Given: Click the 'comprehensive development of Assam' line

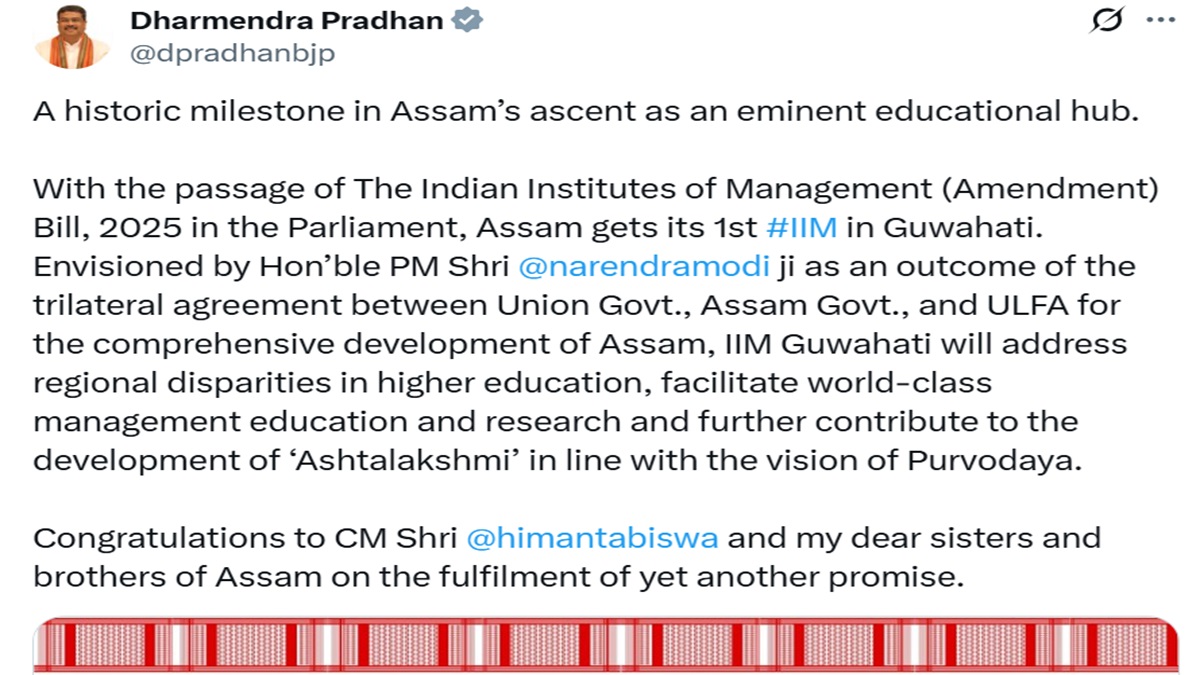Looking at the screenshot, I should [580, 345].
